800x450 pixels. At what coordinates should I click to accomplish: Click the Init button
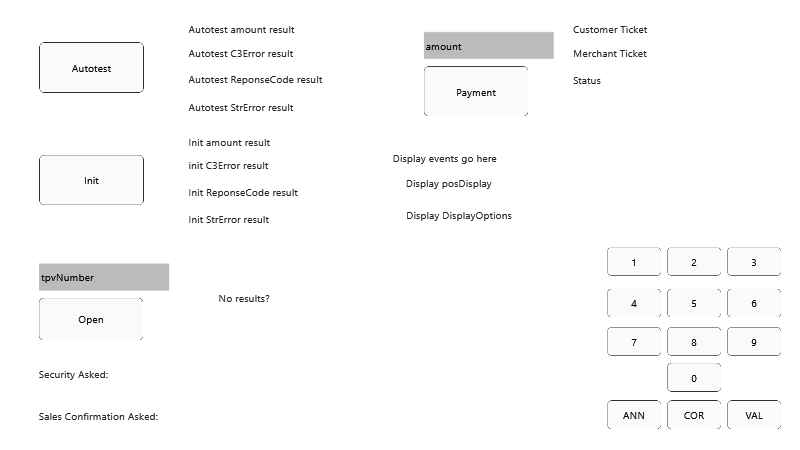[x=91, y=180]
